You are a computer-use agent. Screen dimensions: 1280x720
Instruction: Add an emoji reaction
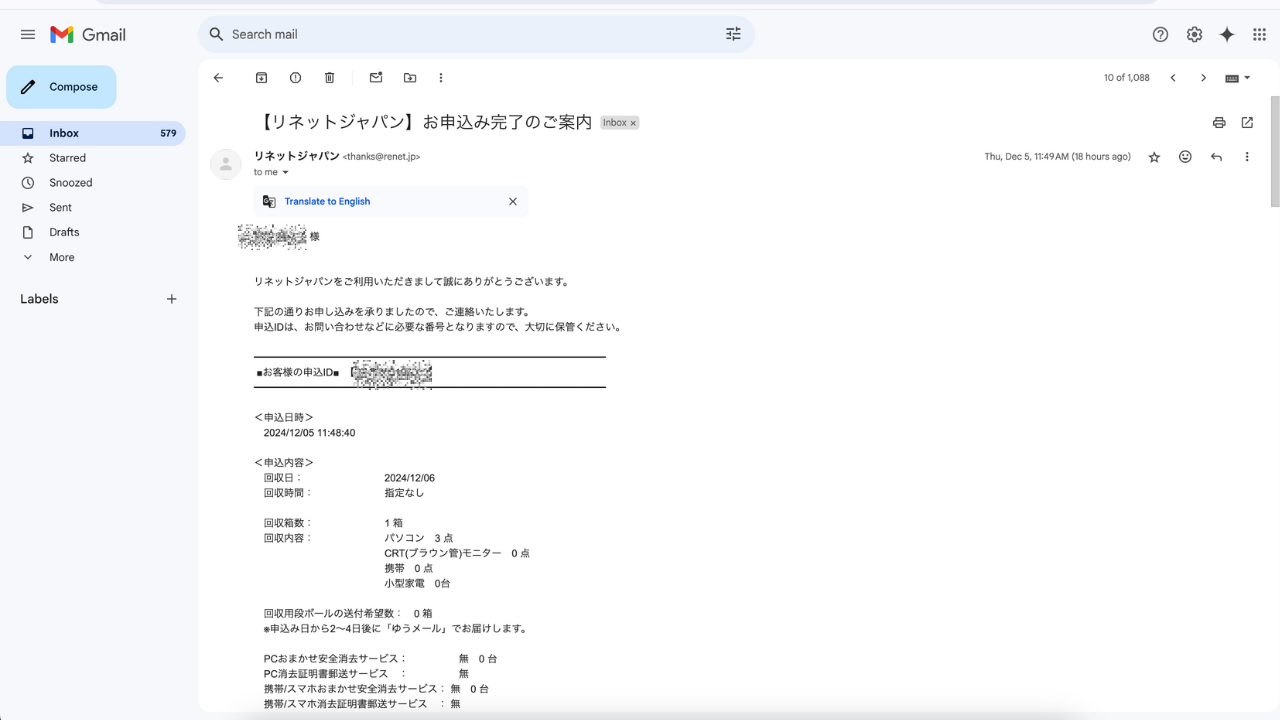click(x=1185, y=157)
